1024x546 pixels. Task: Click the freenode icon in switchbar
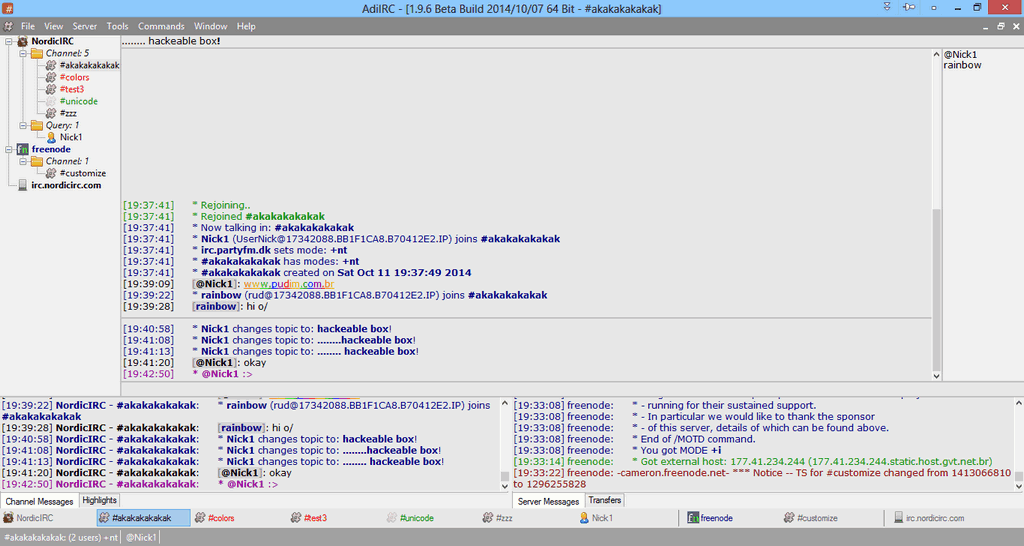click(693, 518)
